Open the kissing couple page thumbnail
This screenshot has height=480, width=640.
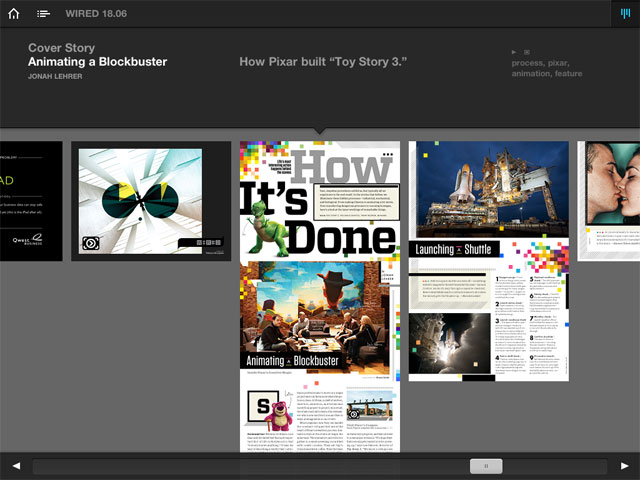609,201
